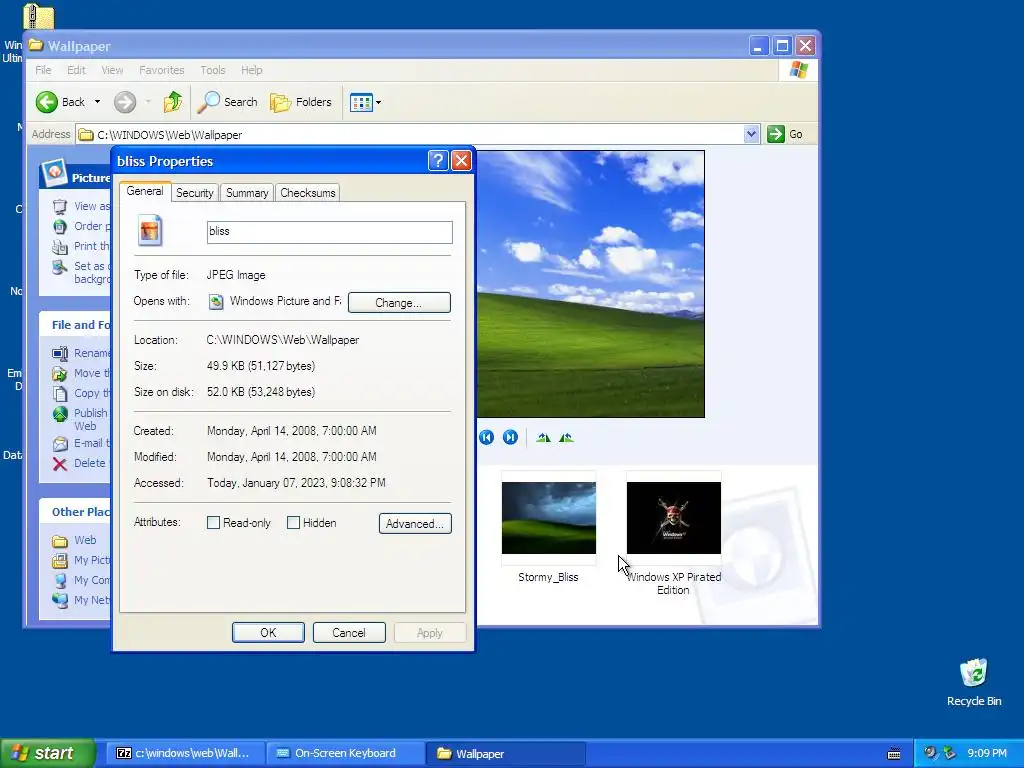
Task: Switch to On-Screen Keyboard taskbar button
Action: click(x=345, y=753)
